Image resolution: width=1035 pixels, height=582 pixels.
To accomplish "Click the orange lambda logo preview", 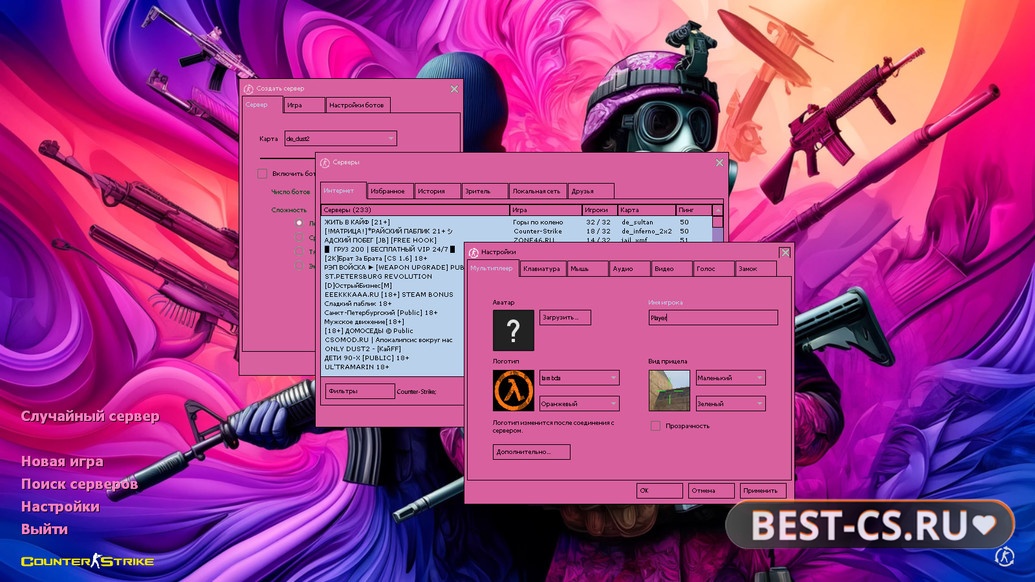I will (x=513, y=390).
